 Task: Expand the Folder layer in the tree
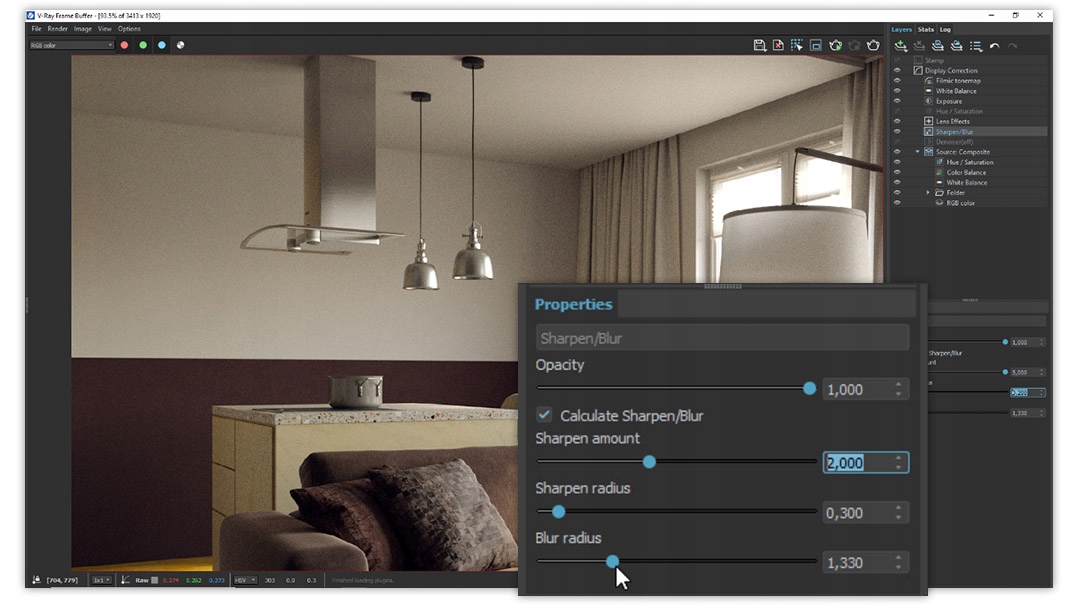click(928, 192)
